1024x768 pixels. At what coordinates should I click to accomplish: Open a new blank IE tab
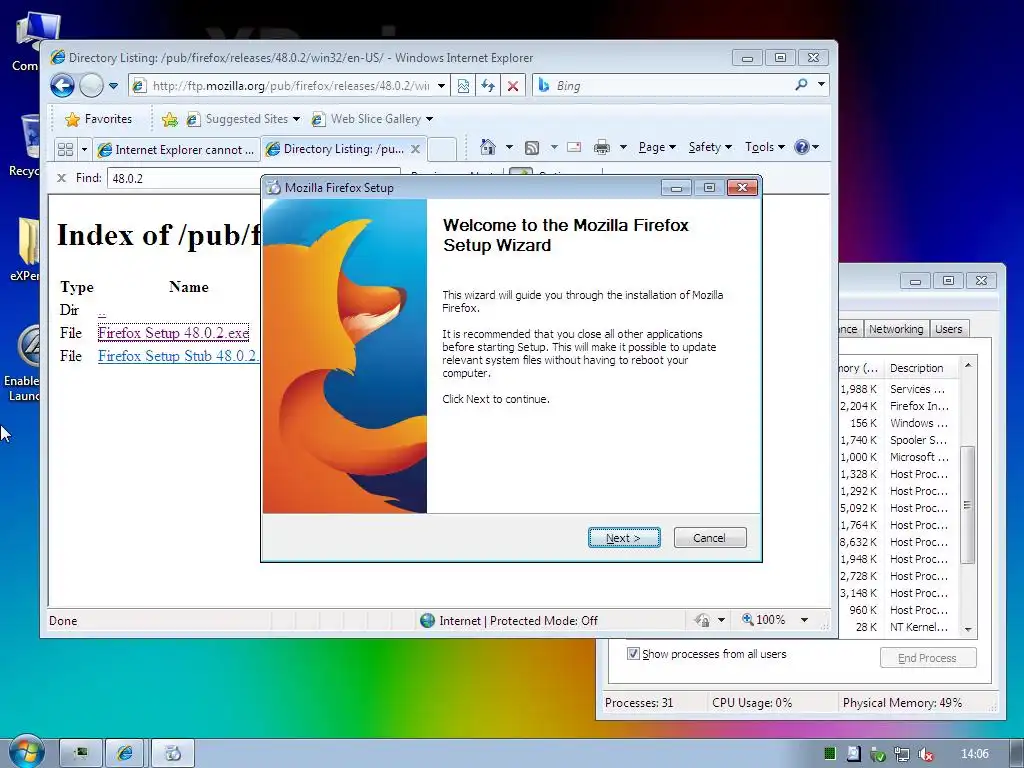(x=442, y=150)
